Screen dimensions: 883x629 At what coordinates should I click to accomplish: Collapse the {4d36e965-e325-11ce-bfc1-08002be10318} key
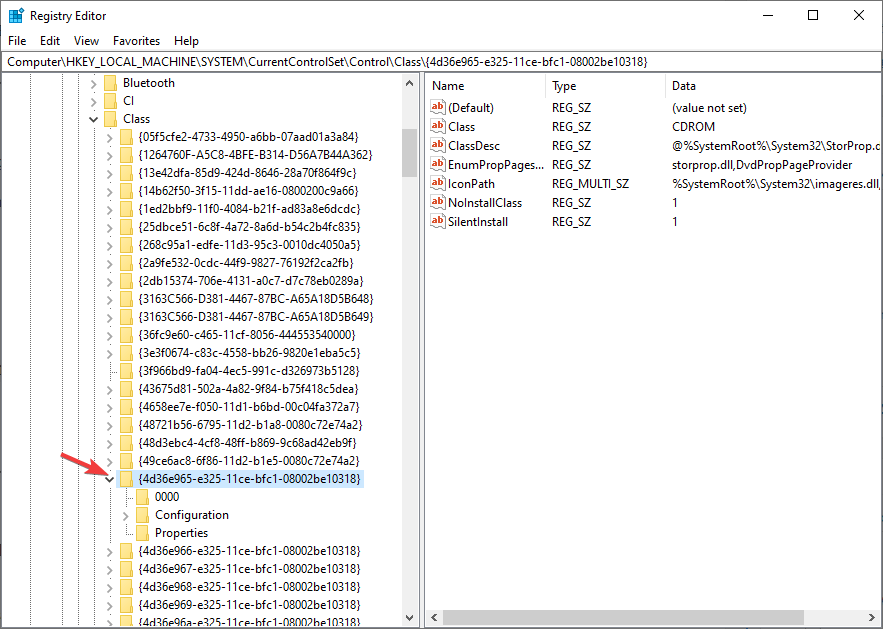click(110, 479)
